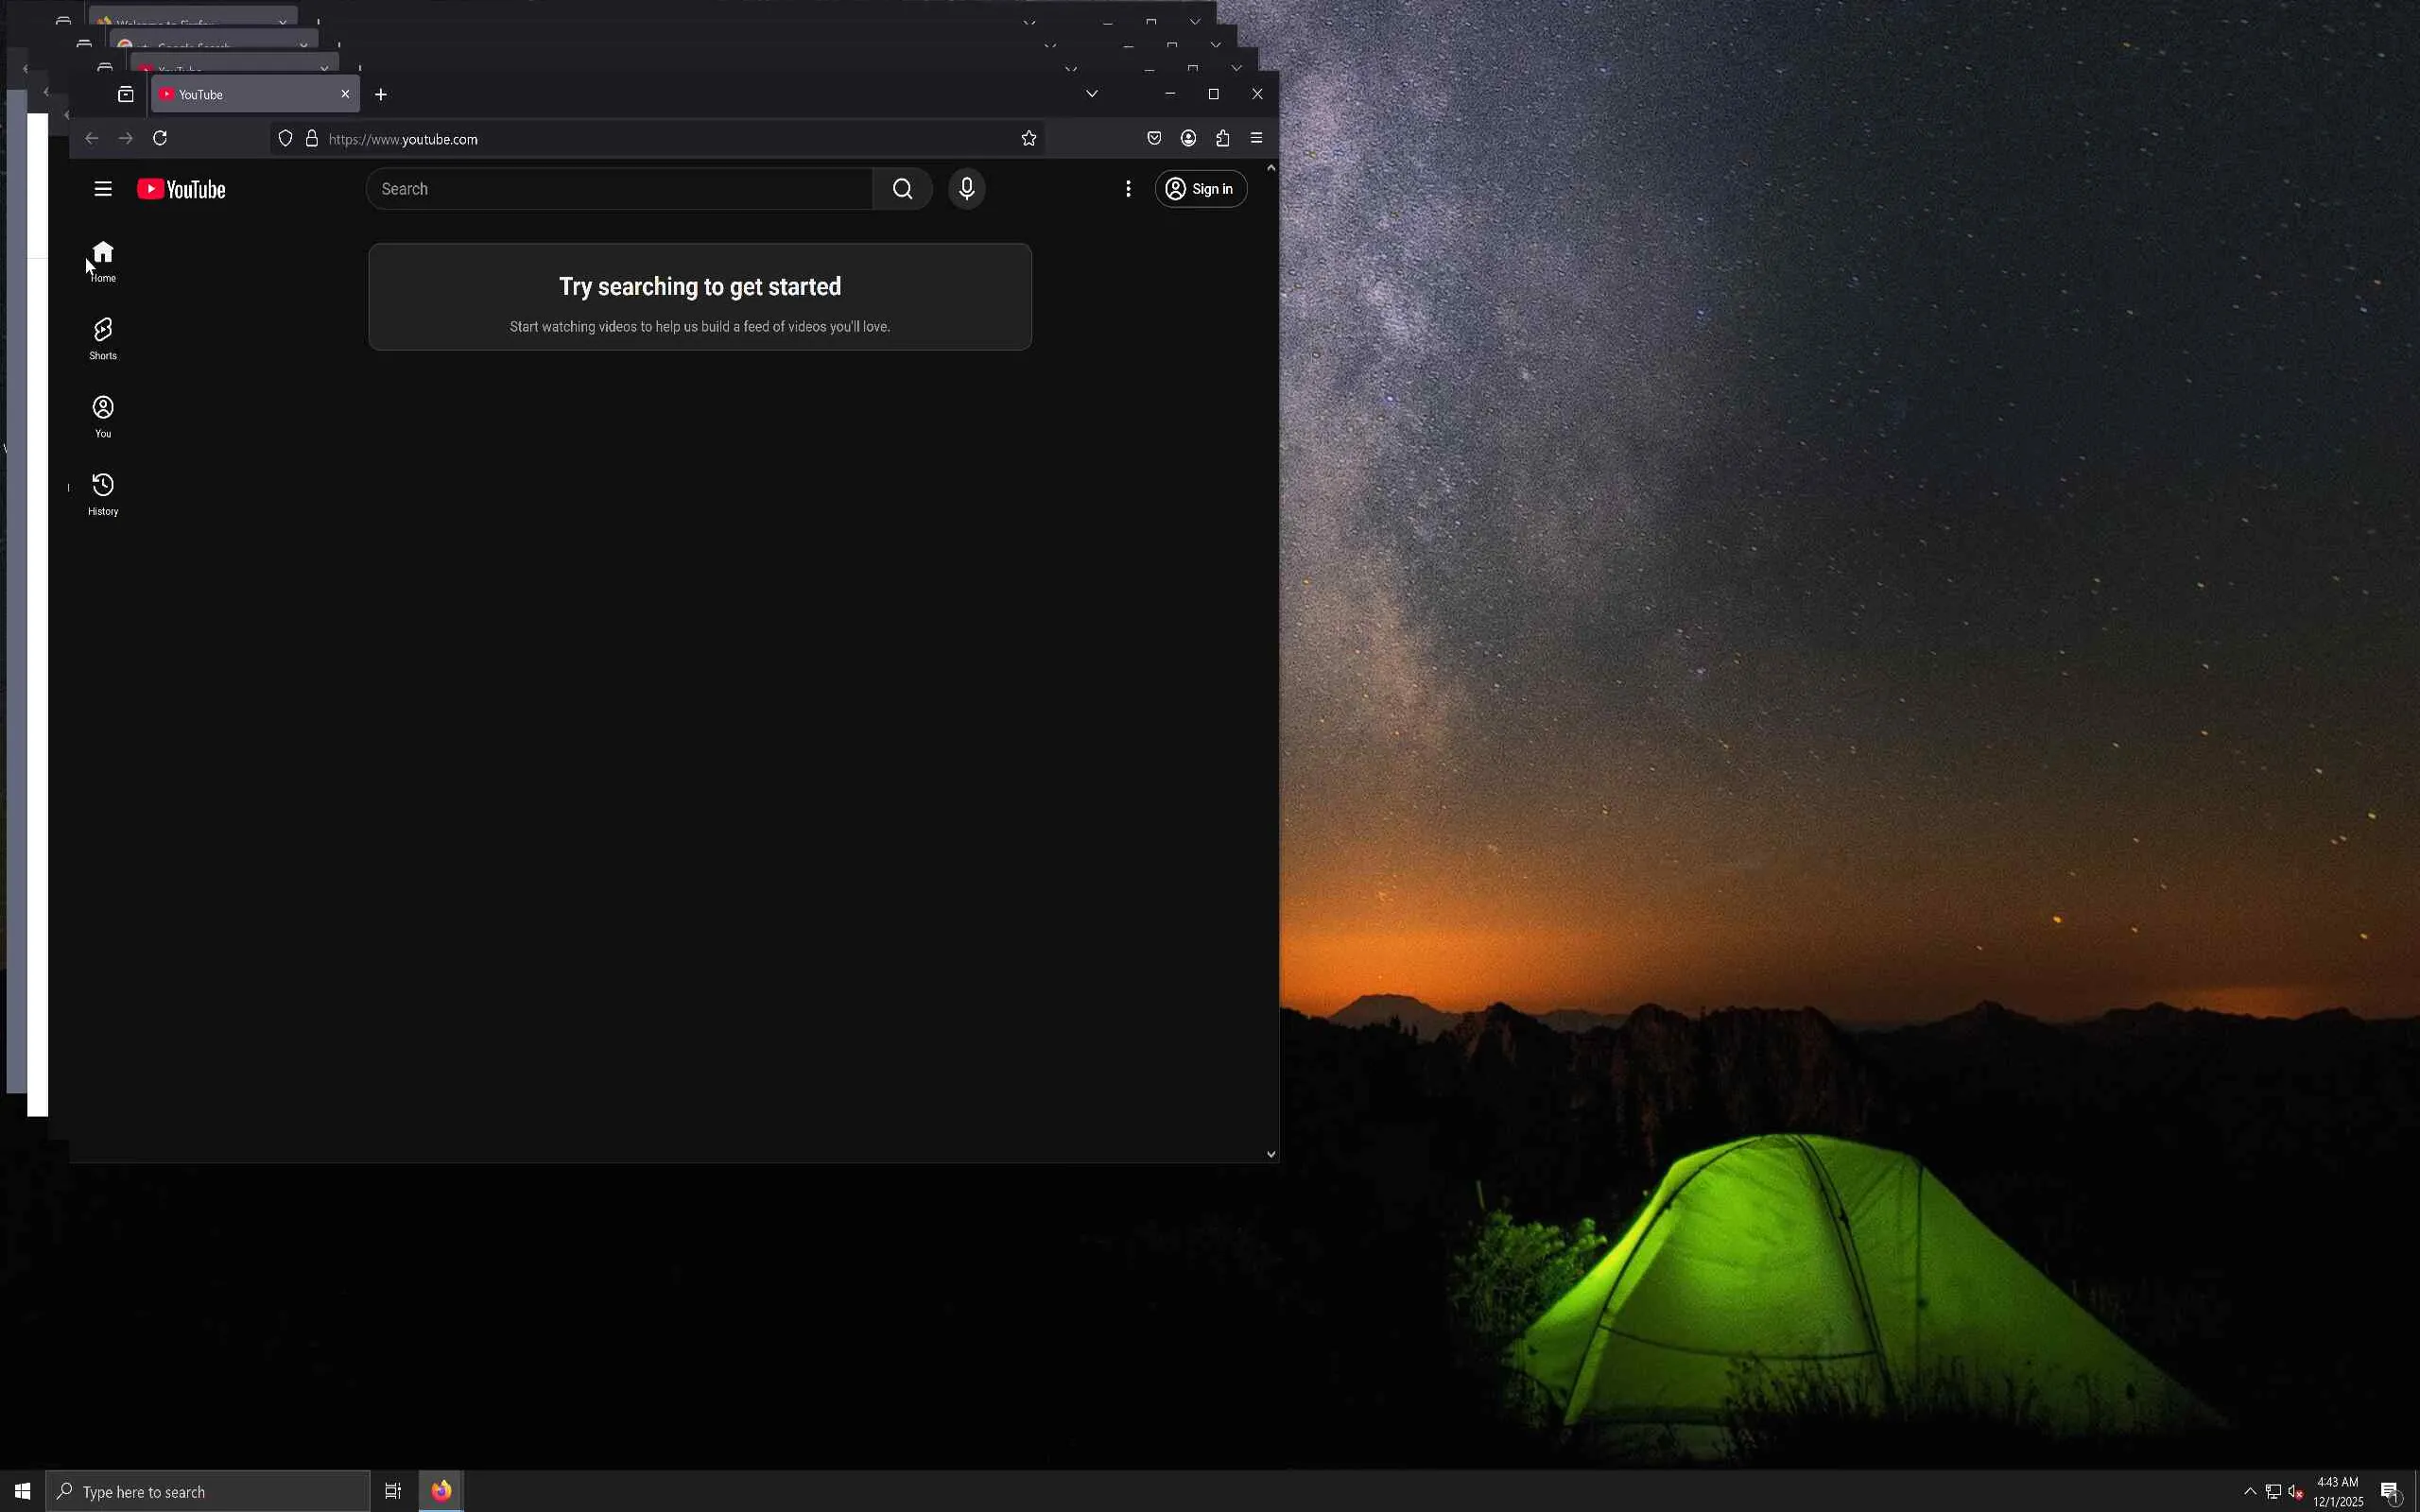Image resolution: width=2420 pixels, height=1512 pixels.
Task: Open Windows Task View from taskbar
Action: point(393,1491)
